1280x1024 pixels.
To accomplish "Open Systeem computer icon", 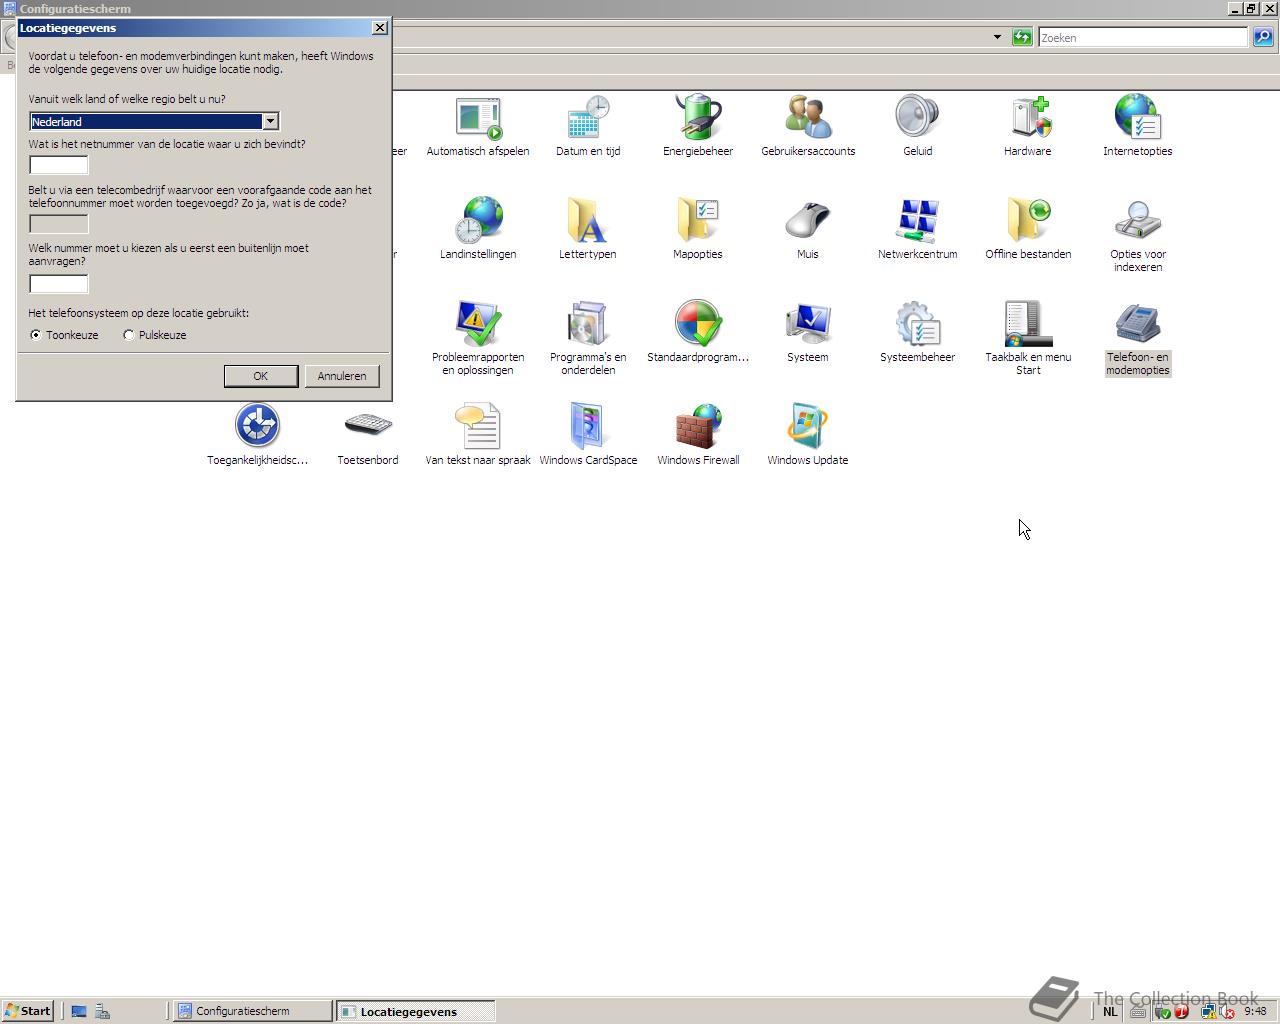I will 808,324.
